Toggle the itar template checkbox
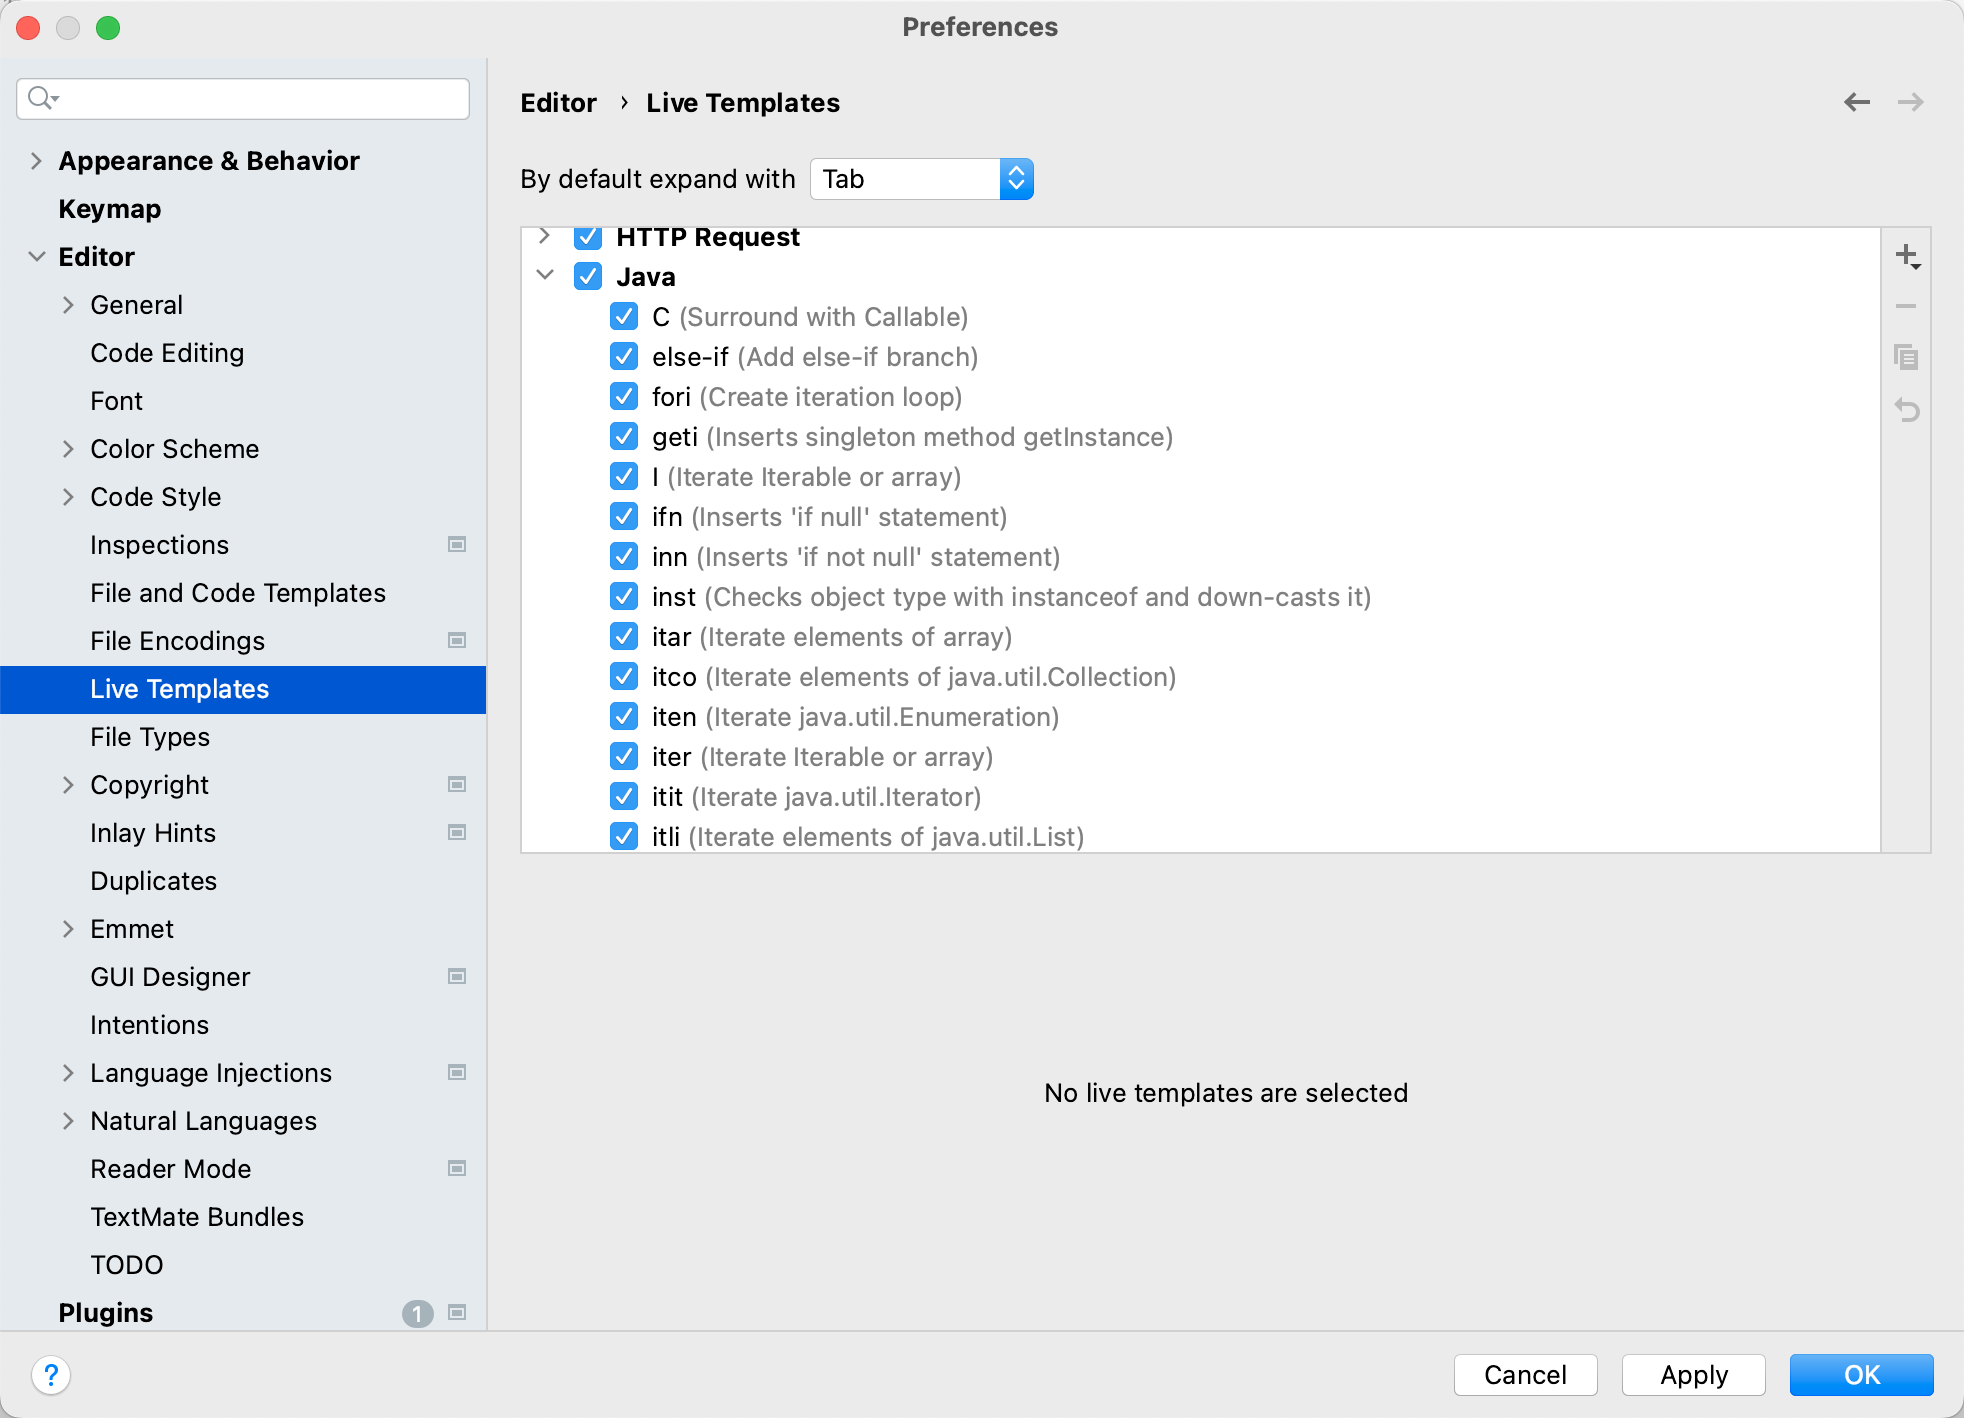Screen dimensions: 1964x1418 [624, 637]
